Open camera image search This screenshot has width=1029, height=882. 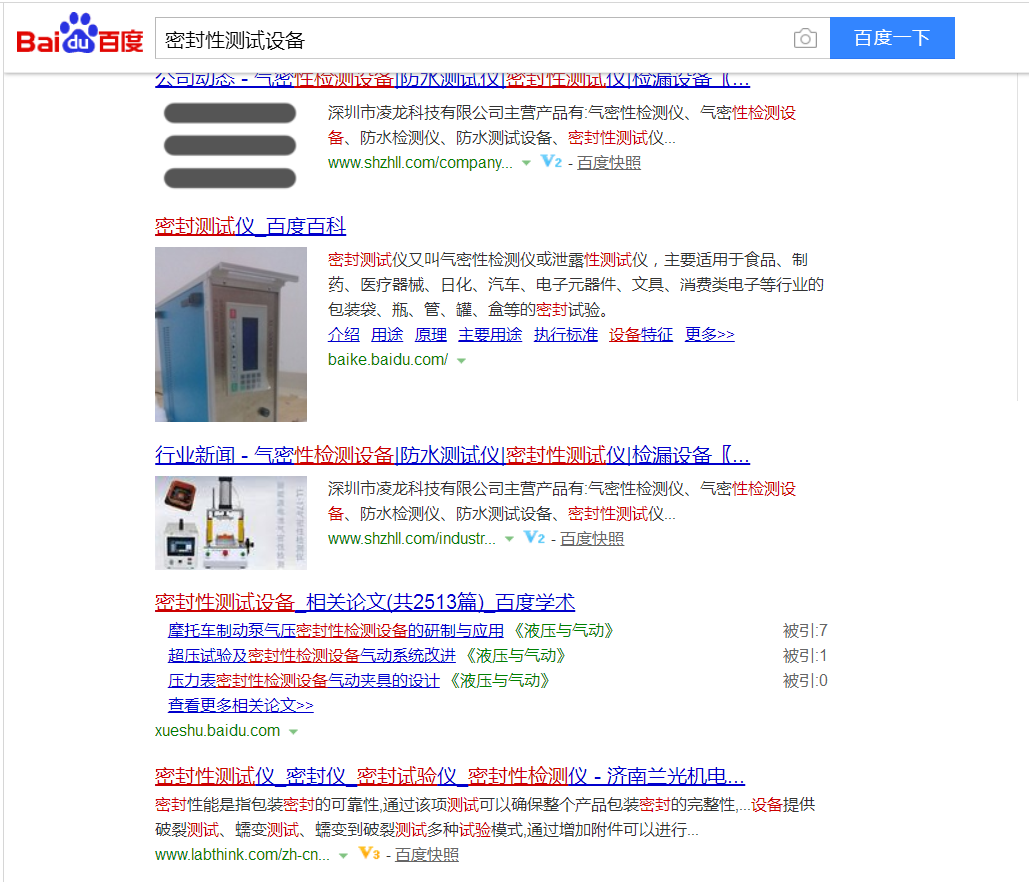coord(805,38)
